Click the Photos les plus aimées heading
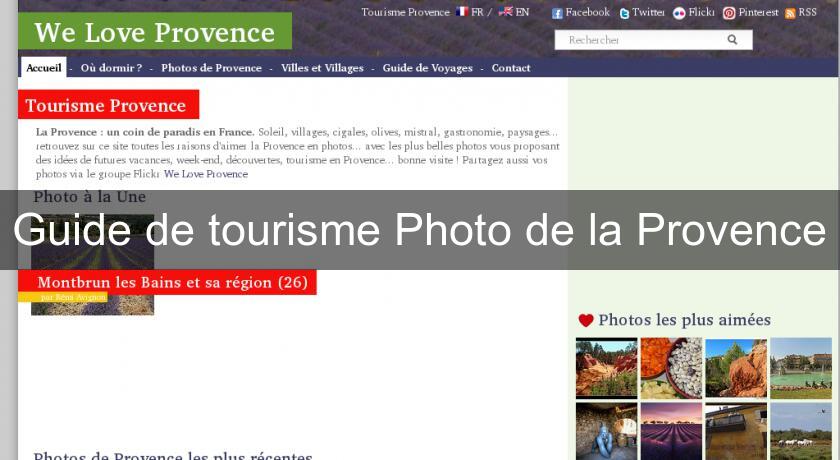The image size is (840, 460). (x=685, y=320)
